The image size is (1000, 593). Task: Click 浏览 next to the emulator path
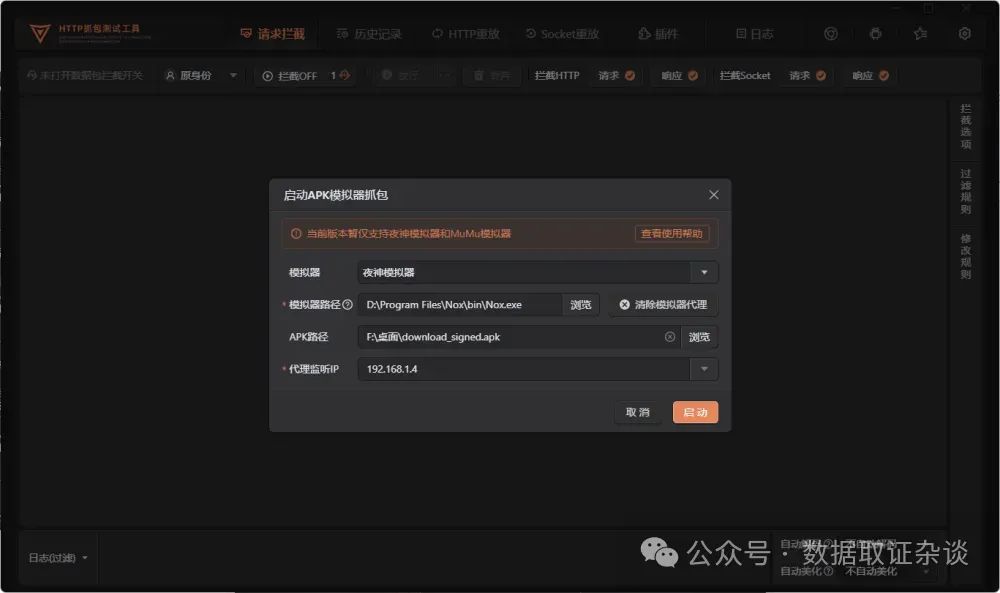pyautogui.click(x=581, y=304)
